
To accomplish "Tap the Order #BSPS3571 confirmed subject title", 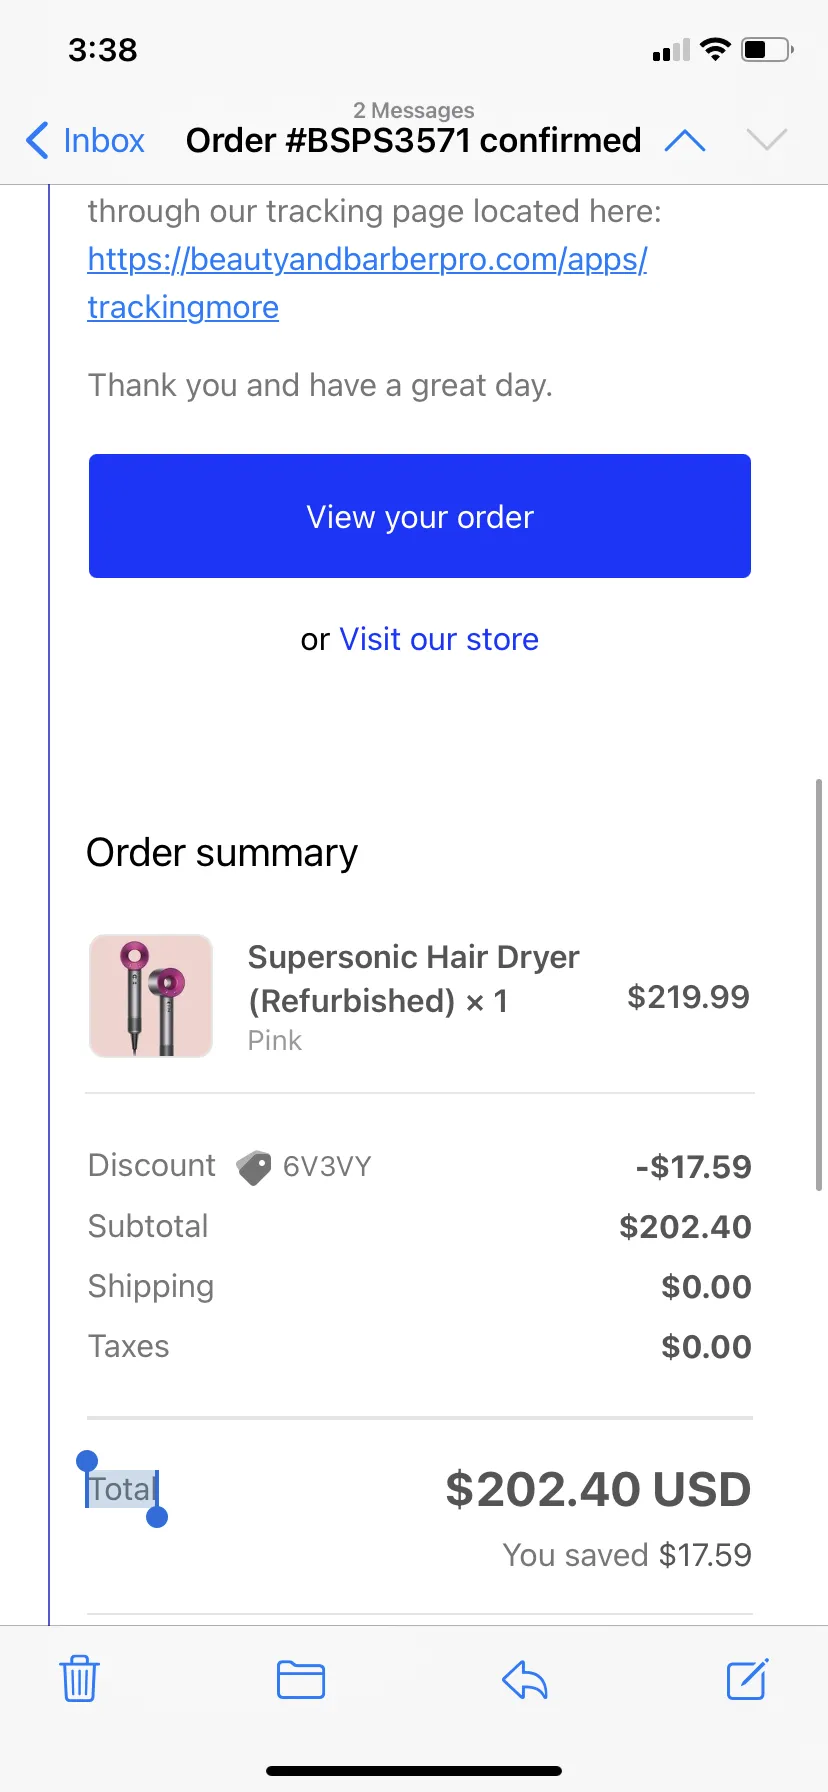I will 414,140.
